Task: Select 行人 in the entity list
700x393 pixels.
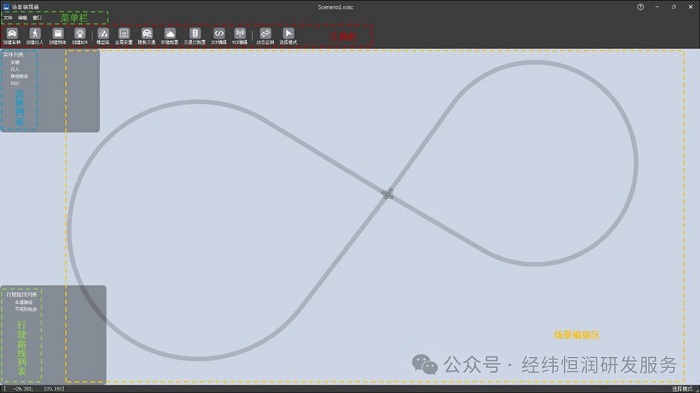Action: click(x=15, y=69)
